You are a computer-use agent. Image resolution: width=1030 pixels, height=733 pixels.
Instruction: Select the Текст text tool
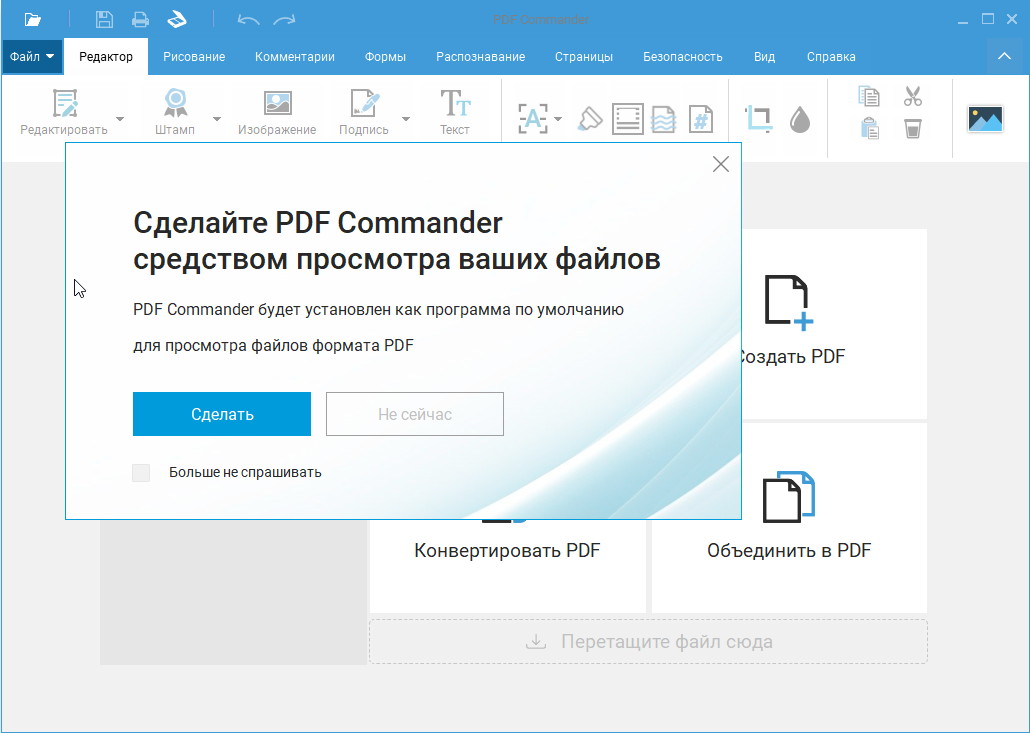pos(455,112)
